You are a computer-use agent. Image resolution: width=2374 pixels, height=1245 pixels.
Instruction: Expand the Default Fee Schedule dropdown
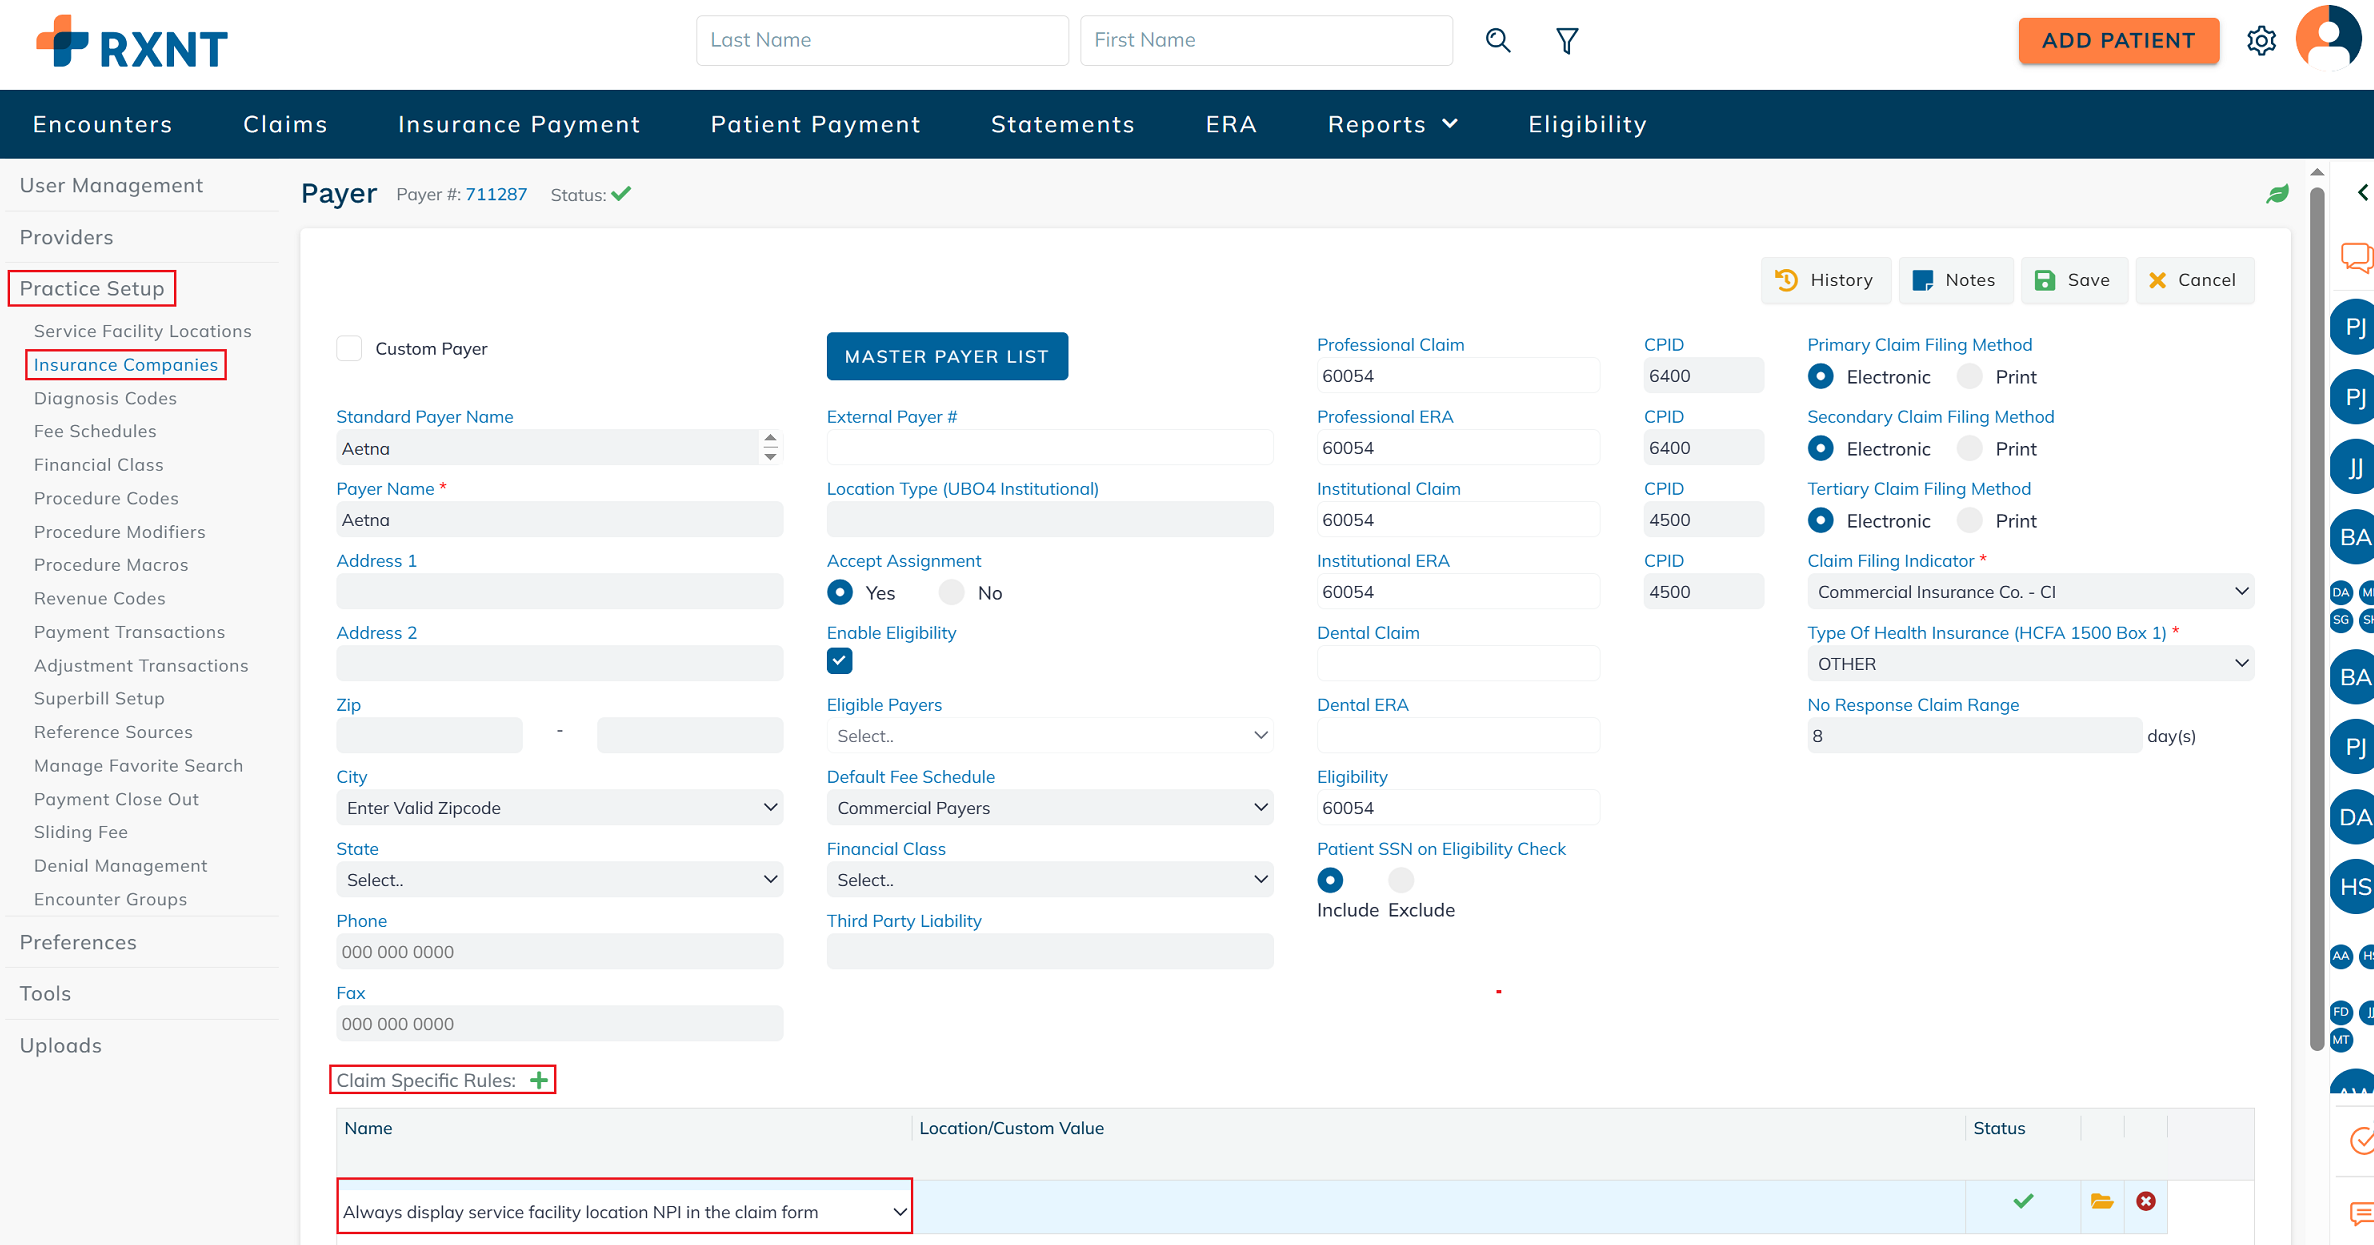click(1049, 808)
